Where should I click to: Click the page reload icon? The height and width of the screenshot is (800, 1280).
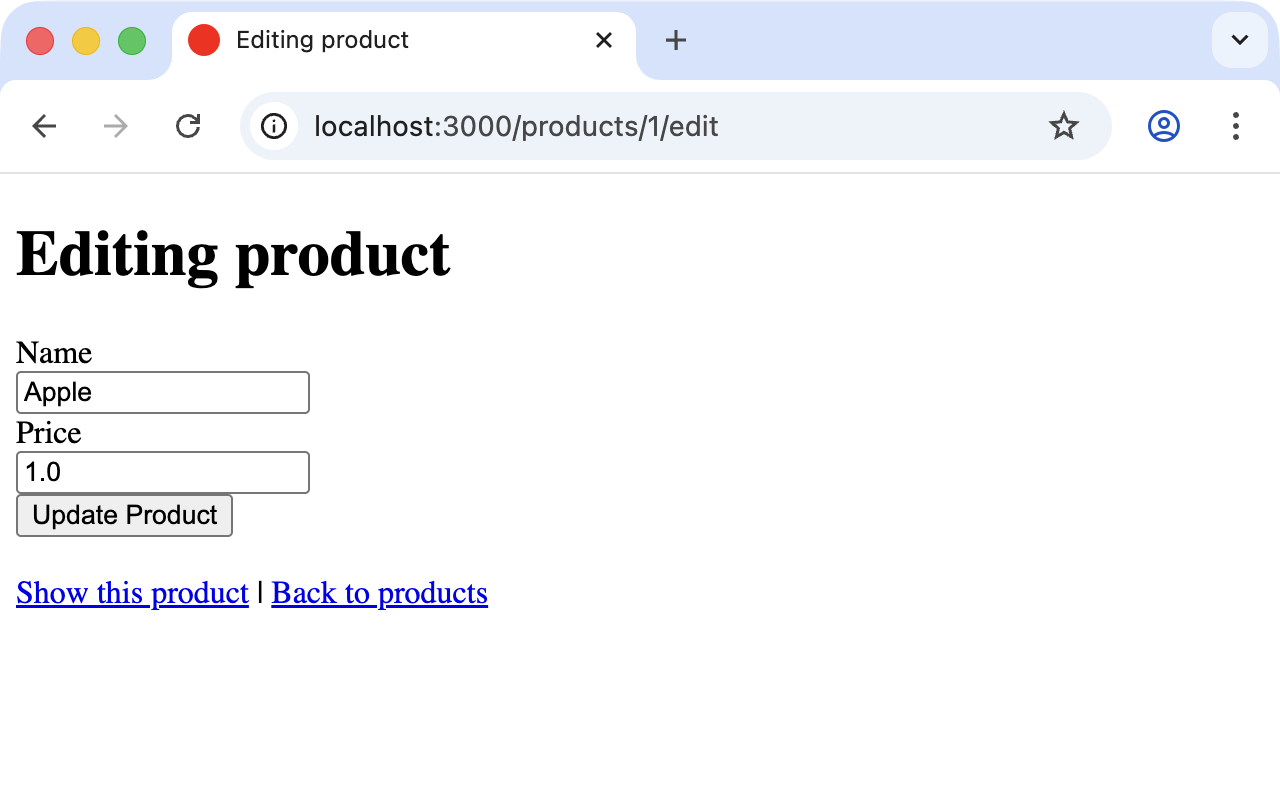188,126
